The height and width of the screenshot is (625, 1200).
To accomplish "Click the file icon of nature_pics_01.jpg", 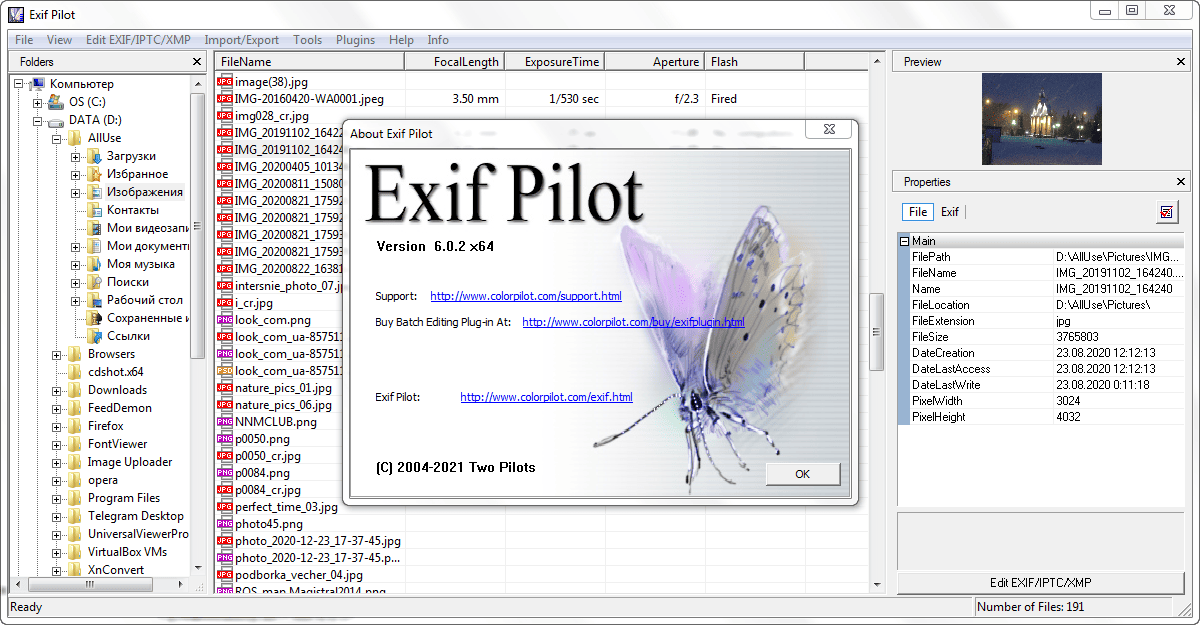I will tap(225, 388).
